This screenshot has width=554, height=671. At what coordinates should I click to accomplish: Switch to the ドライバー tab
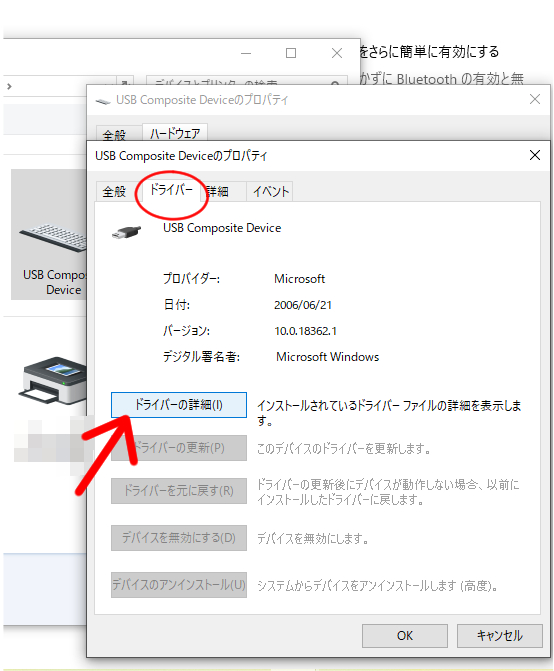(171, 190)
